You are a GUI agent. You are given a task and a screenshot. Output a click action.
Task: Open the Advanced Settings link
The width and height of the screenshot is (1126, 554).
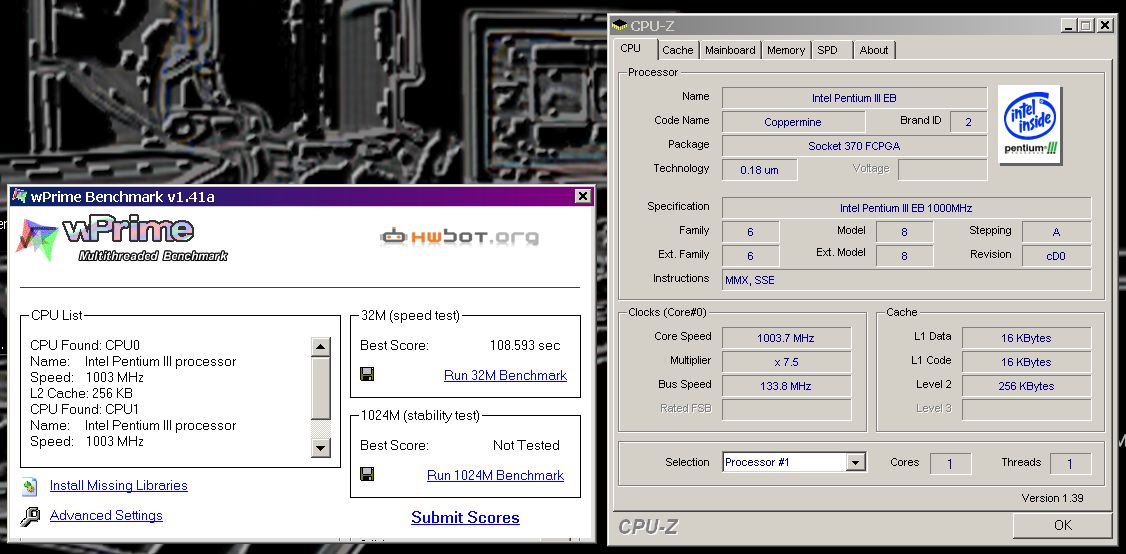(106, 515)
